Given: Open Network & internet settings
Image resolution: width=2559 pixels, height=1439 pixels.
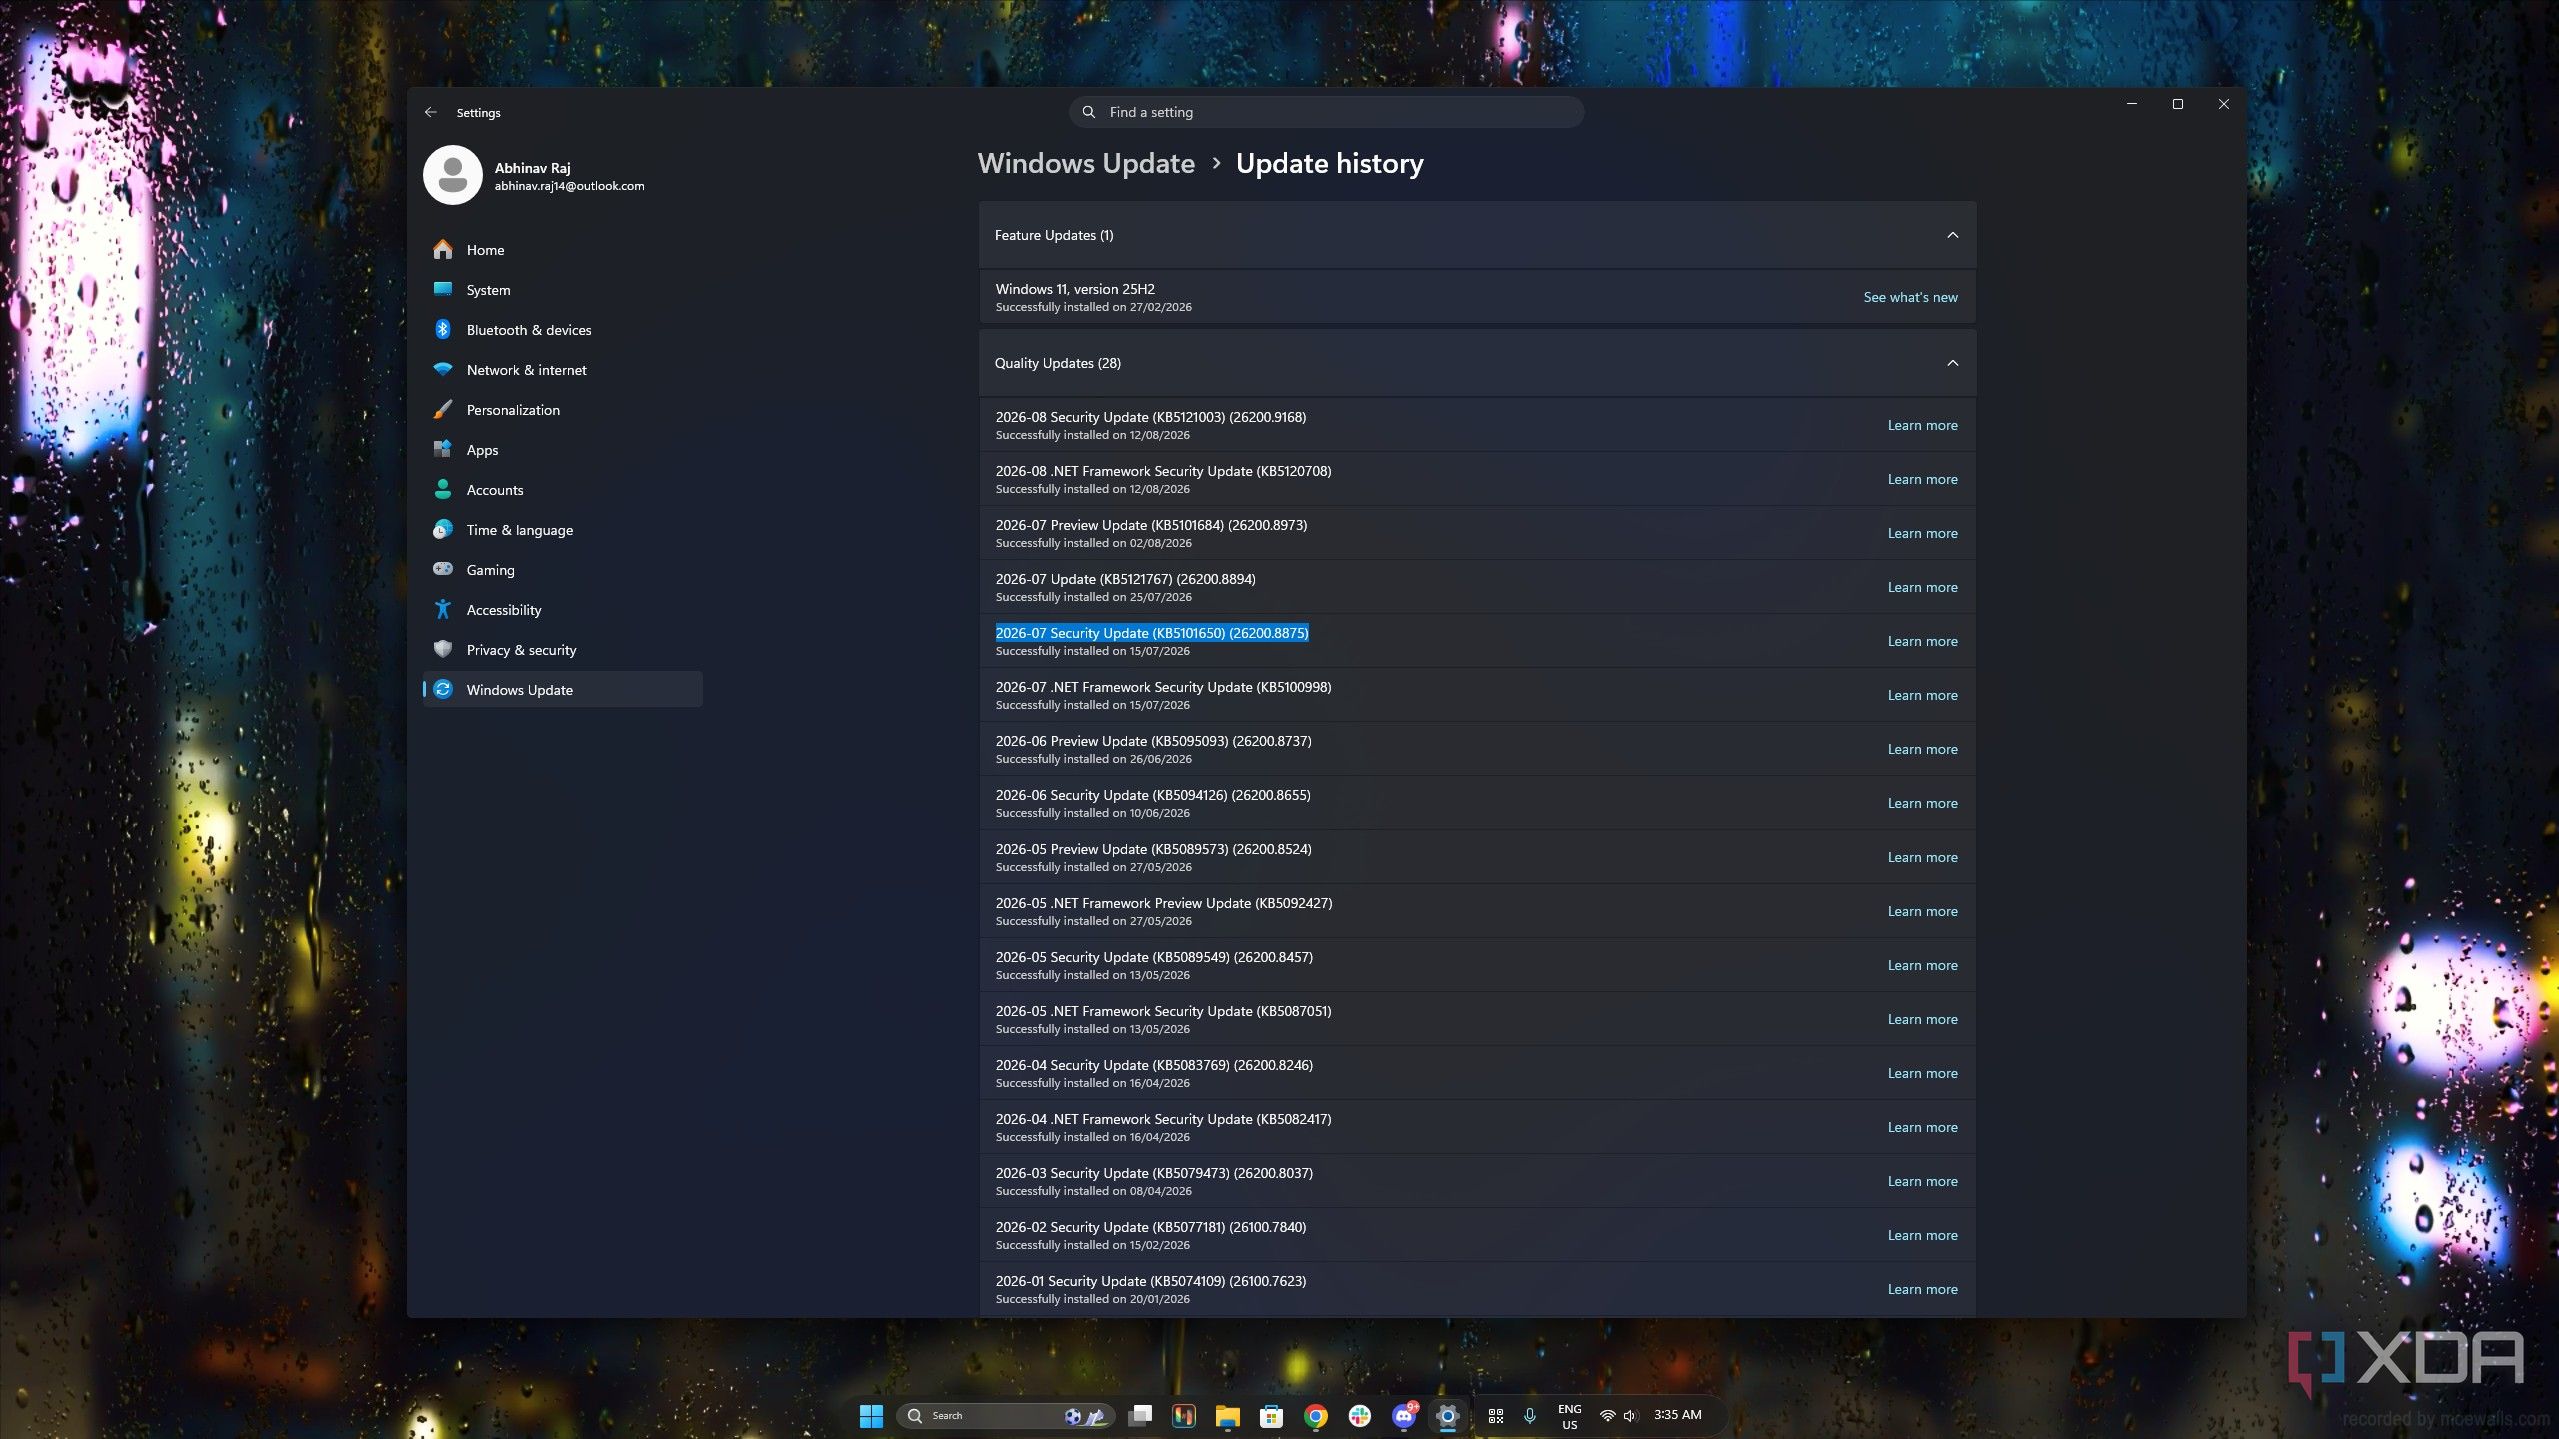Looking at the screenshot, I should [562, 370].
